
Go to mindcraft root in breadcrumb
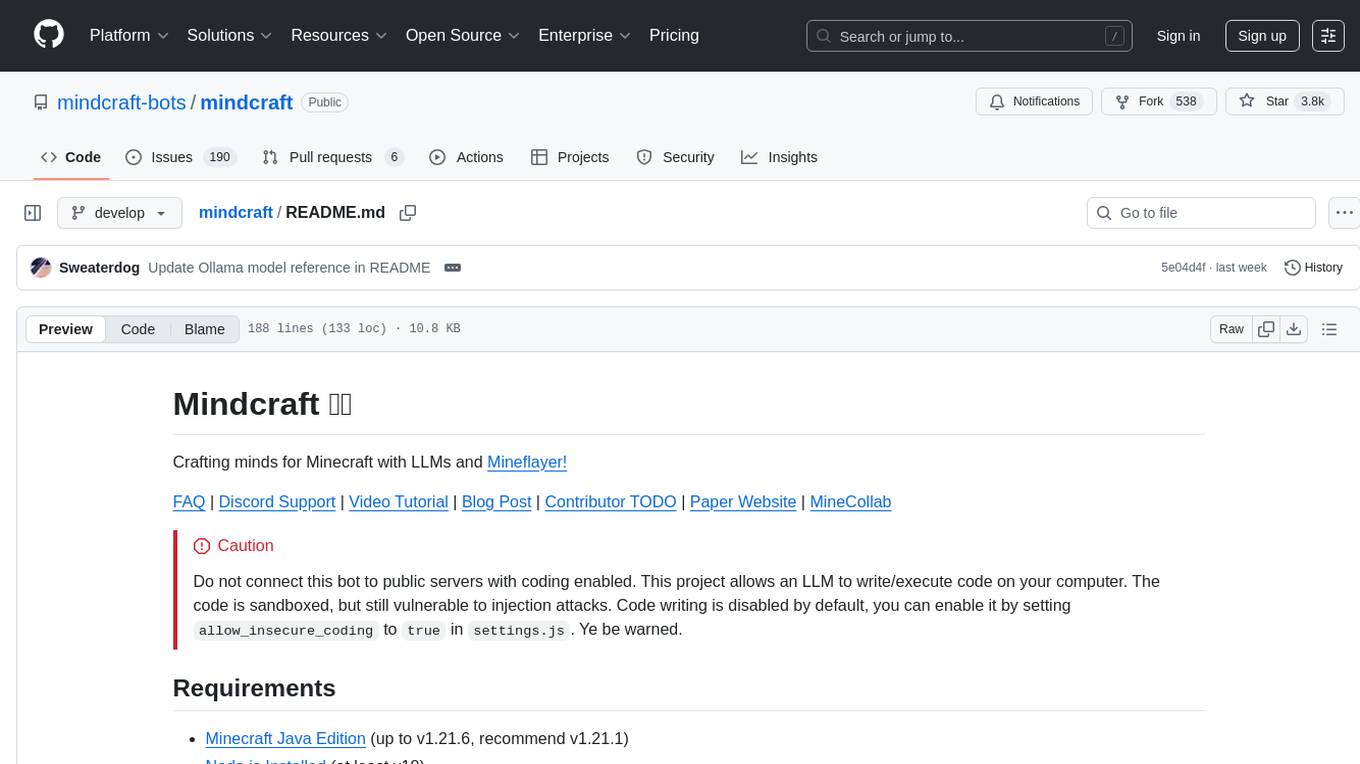[236, 212]
